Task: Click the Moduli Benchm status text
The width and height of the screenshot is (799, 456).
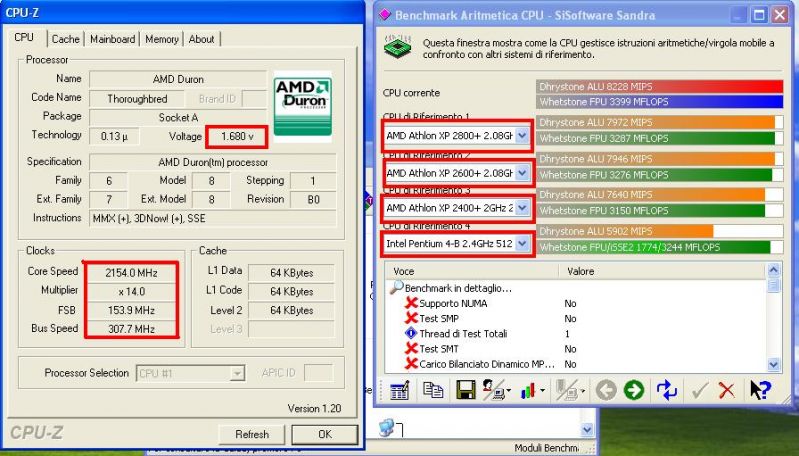Action: tap(546, 448)
